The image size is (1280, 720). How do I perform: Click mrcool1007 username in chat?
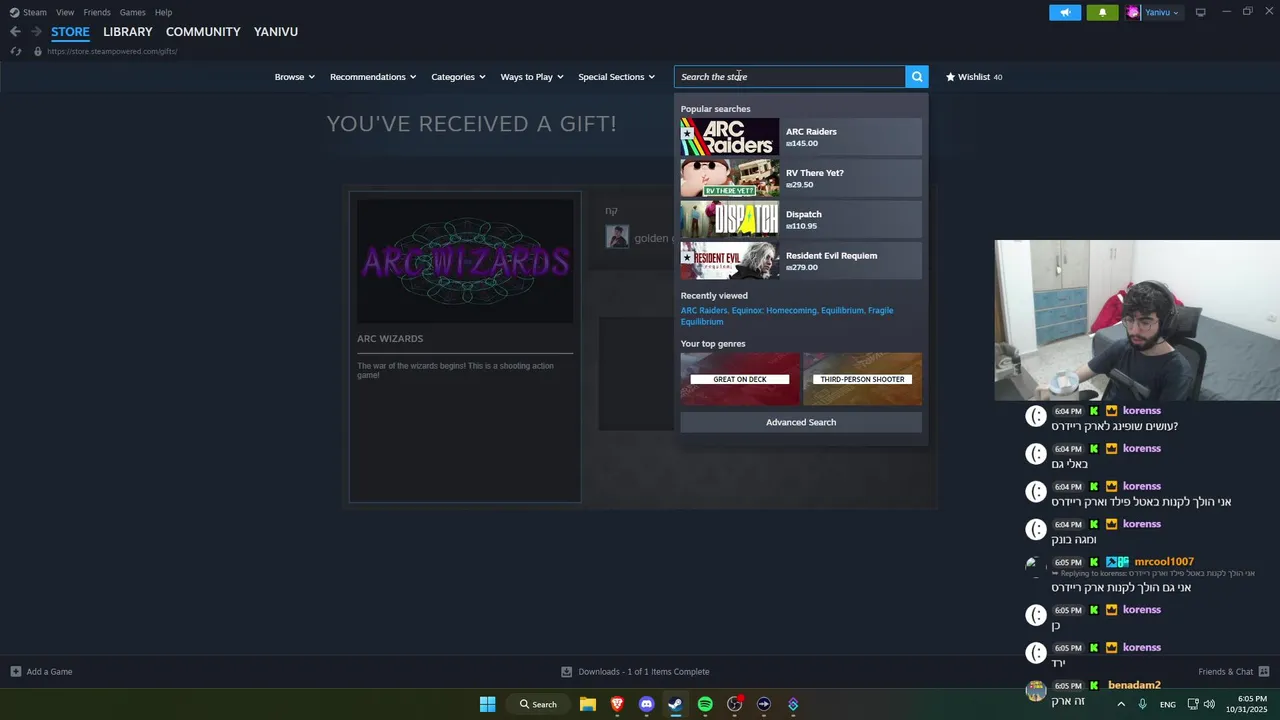1164,562
